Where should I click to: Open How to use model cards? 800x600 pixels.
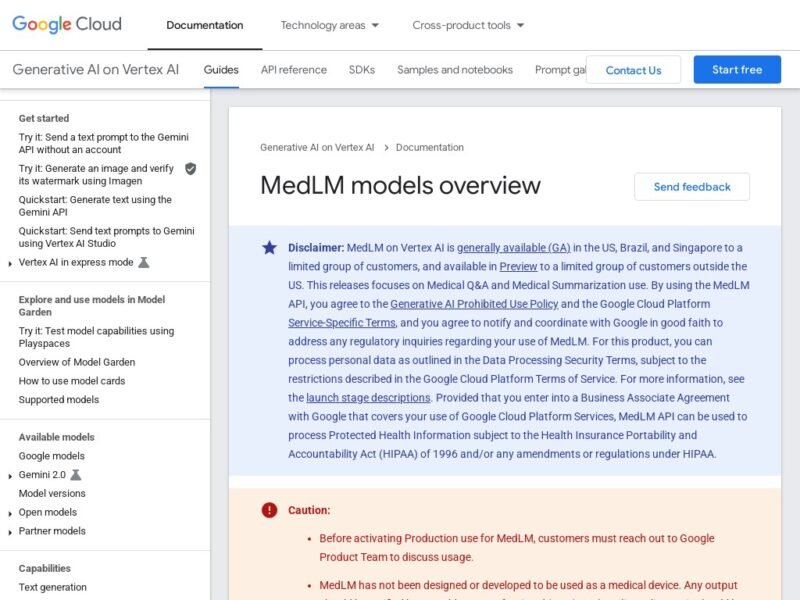click(72, 381)
